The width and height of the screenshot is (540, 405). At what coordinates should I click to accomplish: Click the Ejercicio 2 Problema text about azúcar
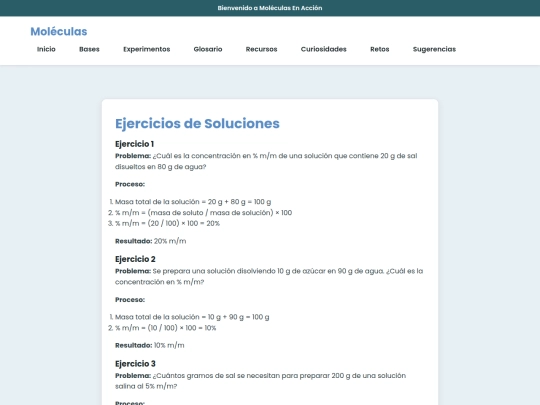tap(269, 276)
